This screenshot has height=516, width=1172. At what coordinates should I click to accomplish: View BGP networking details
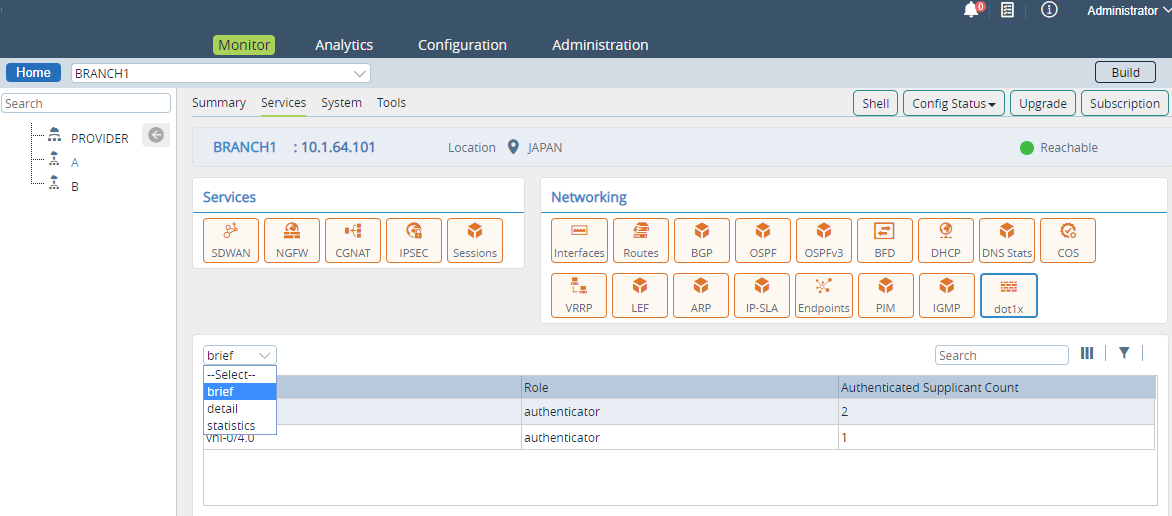point(702,240)
